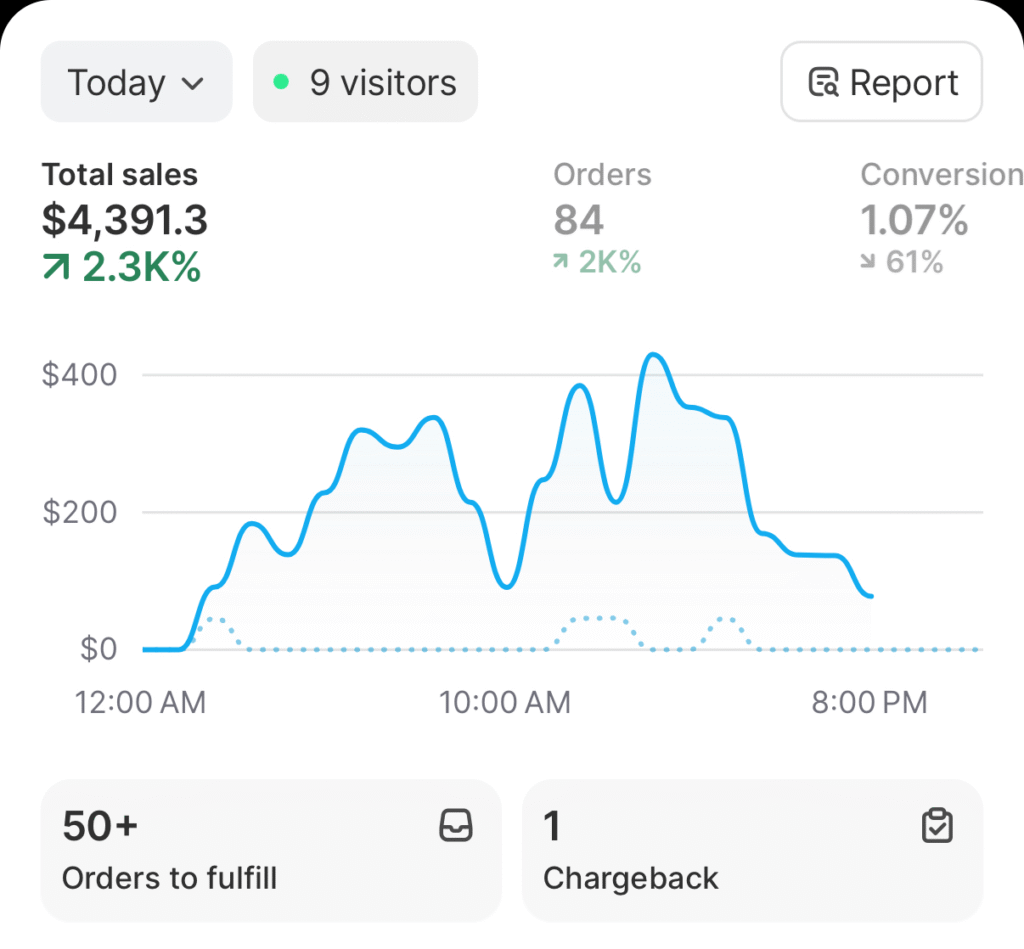This screenshot has width=1024, height=949.
Task: Click the $400 gridline label
Action: click(79, 375)
